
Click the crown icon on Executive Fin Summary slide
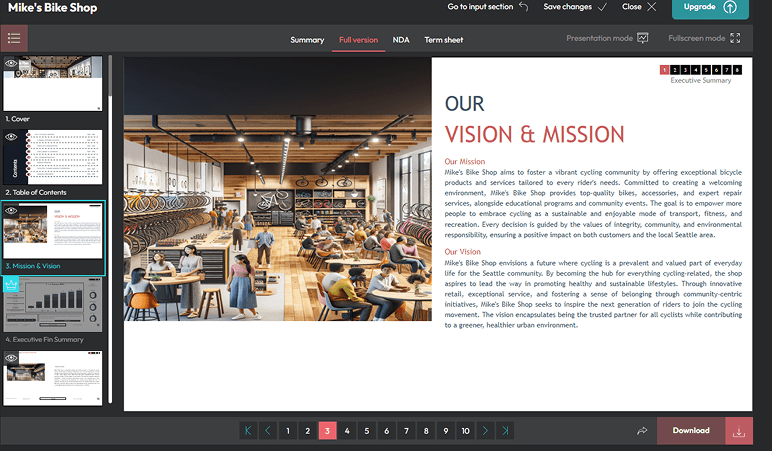coord(11,284)
